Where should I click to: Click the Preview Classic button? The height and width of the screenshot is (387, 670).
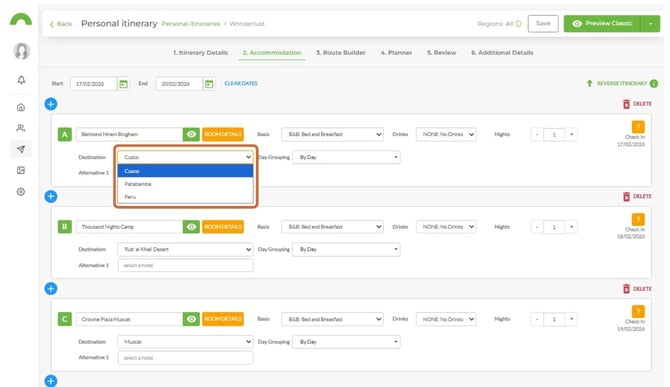602,24
